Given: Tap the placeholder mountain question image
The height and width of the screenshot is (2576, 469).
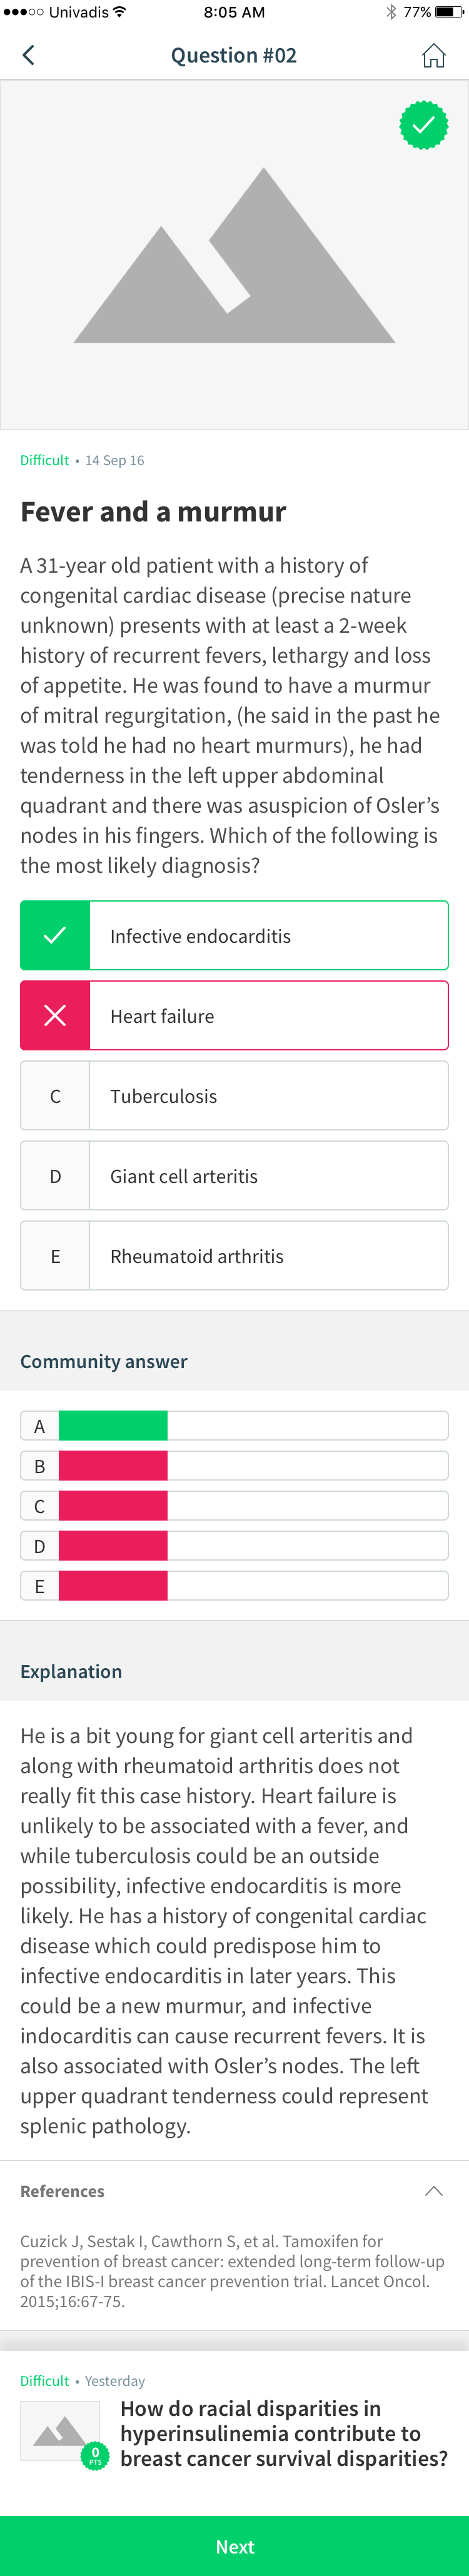Looking at the screenshot, I should (234, 255).
